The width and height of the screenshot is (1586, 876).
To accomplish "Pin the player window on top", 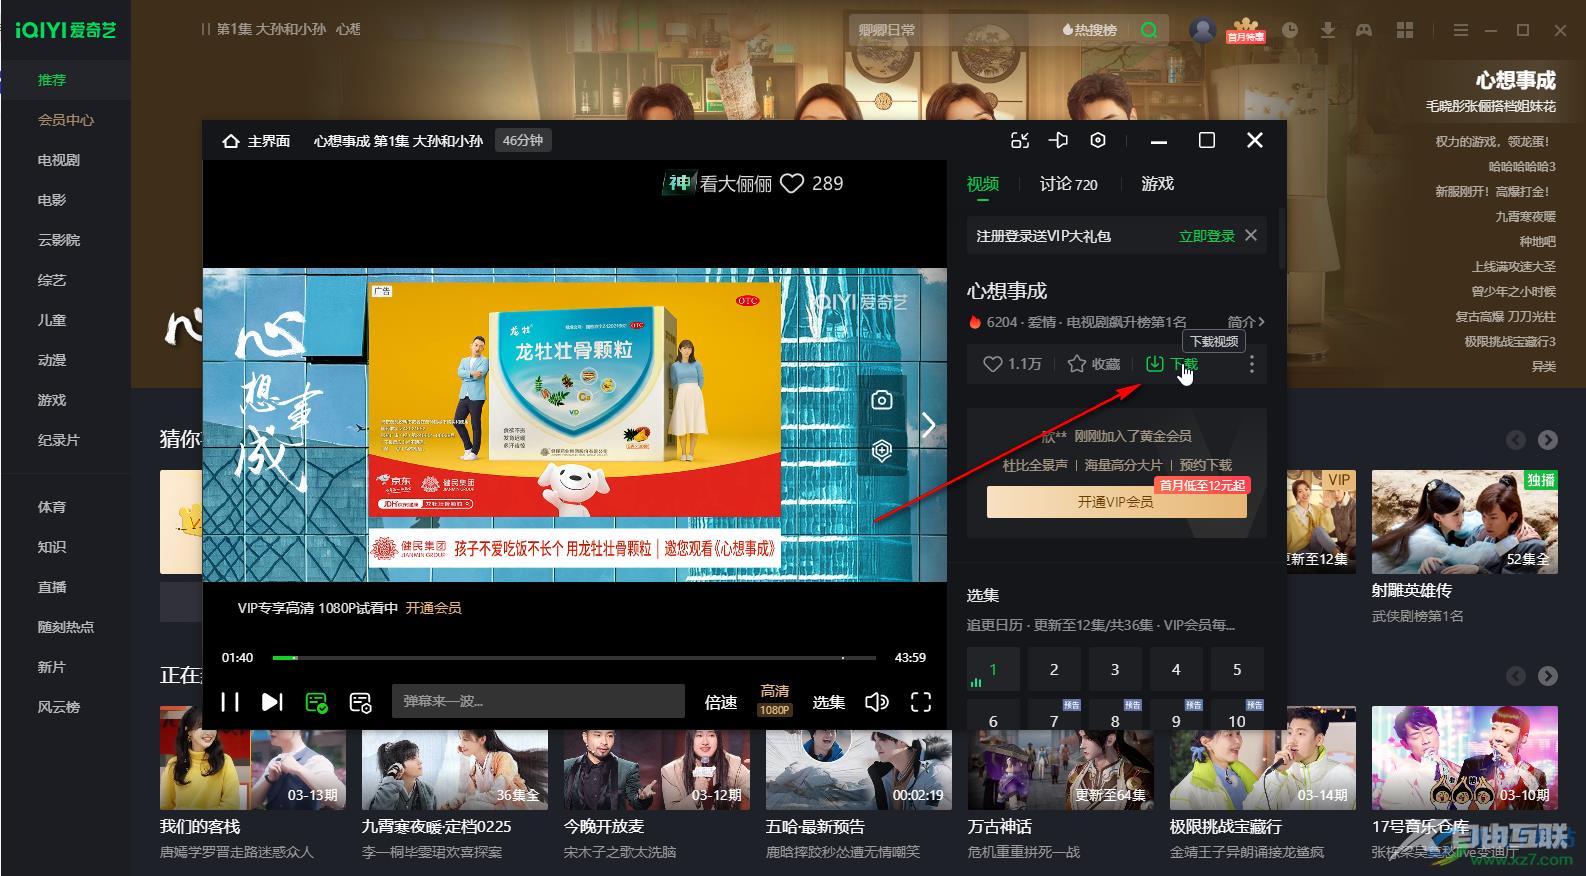I will pos(1059,141).
